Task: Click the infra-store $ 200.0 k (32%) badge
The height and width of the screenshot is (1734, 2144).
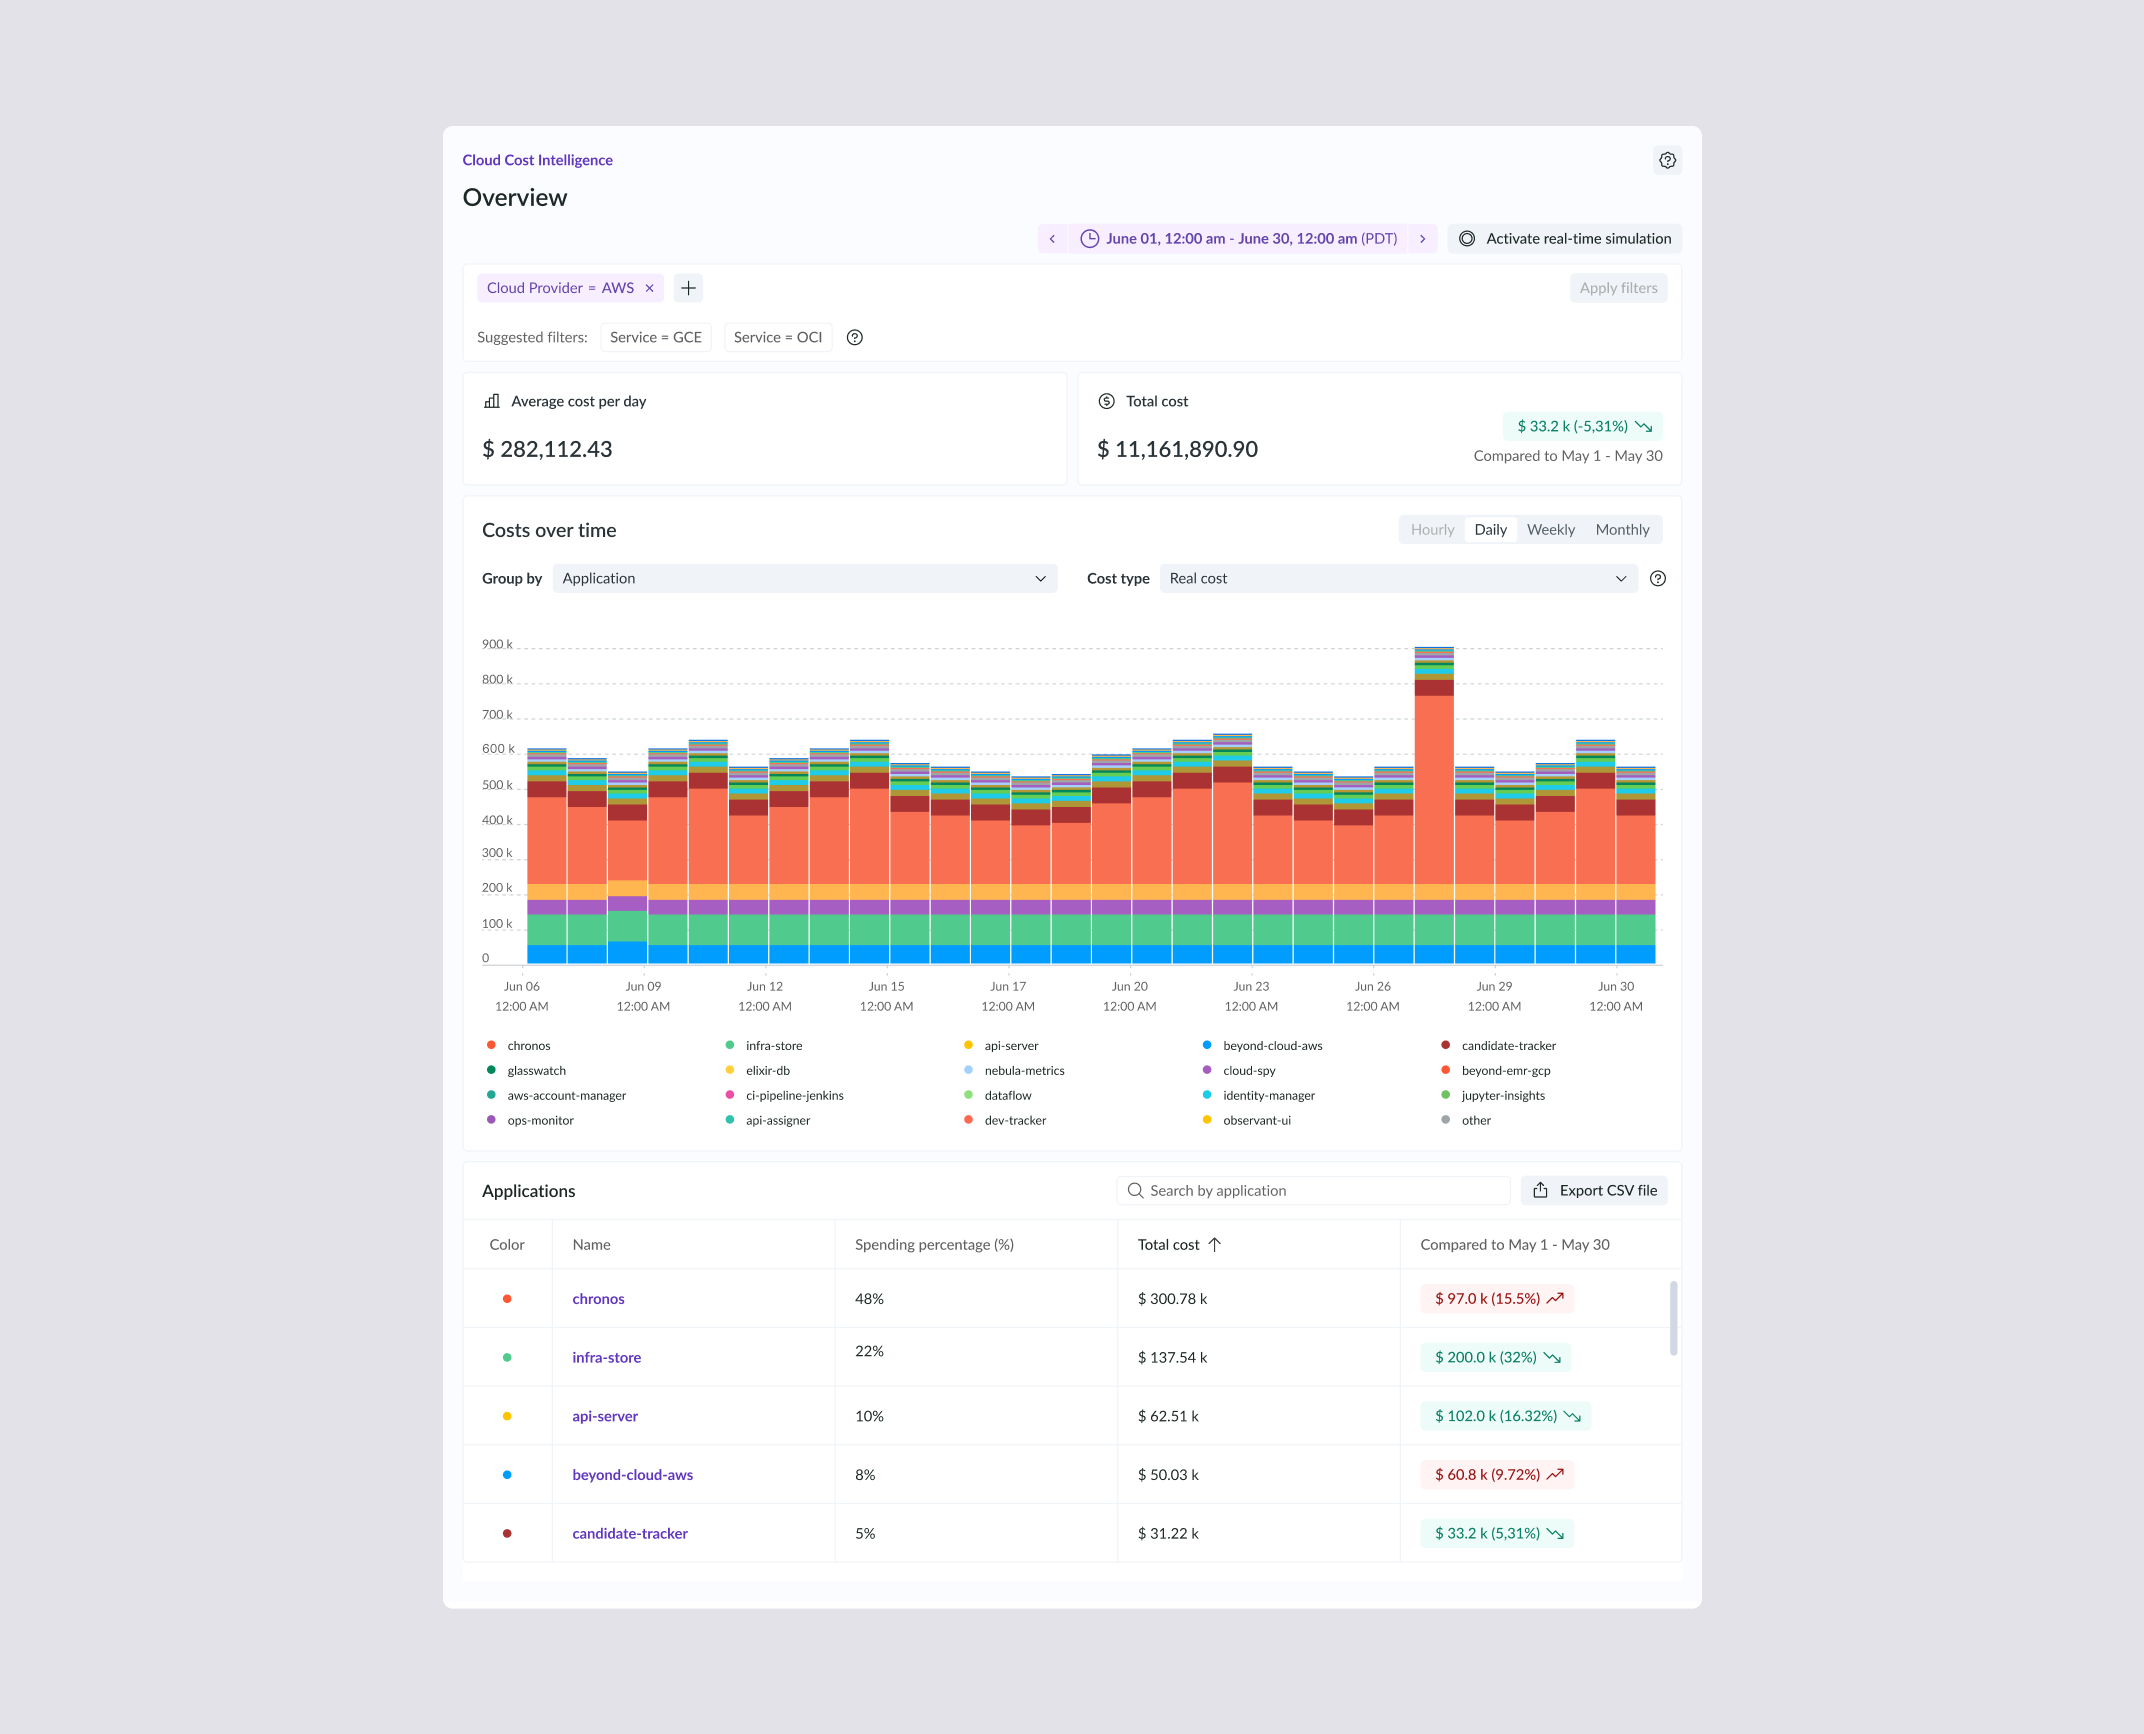Action: tap(1496, 1358)
